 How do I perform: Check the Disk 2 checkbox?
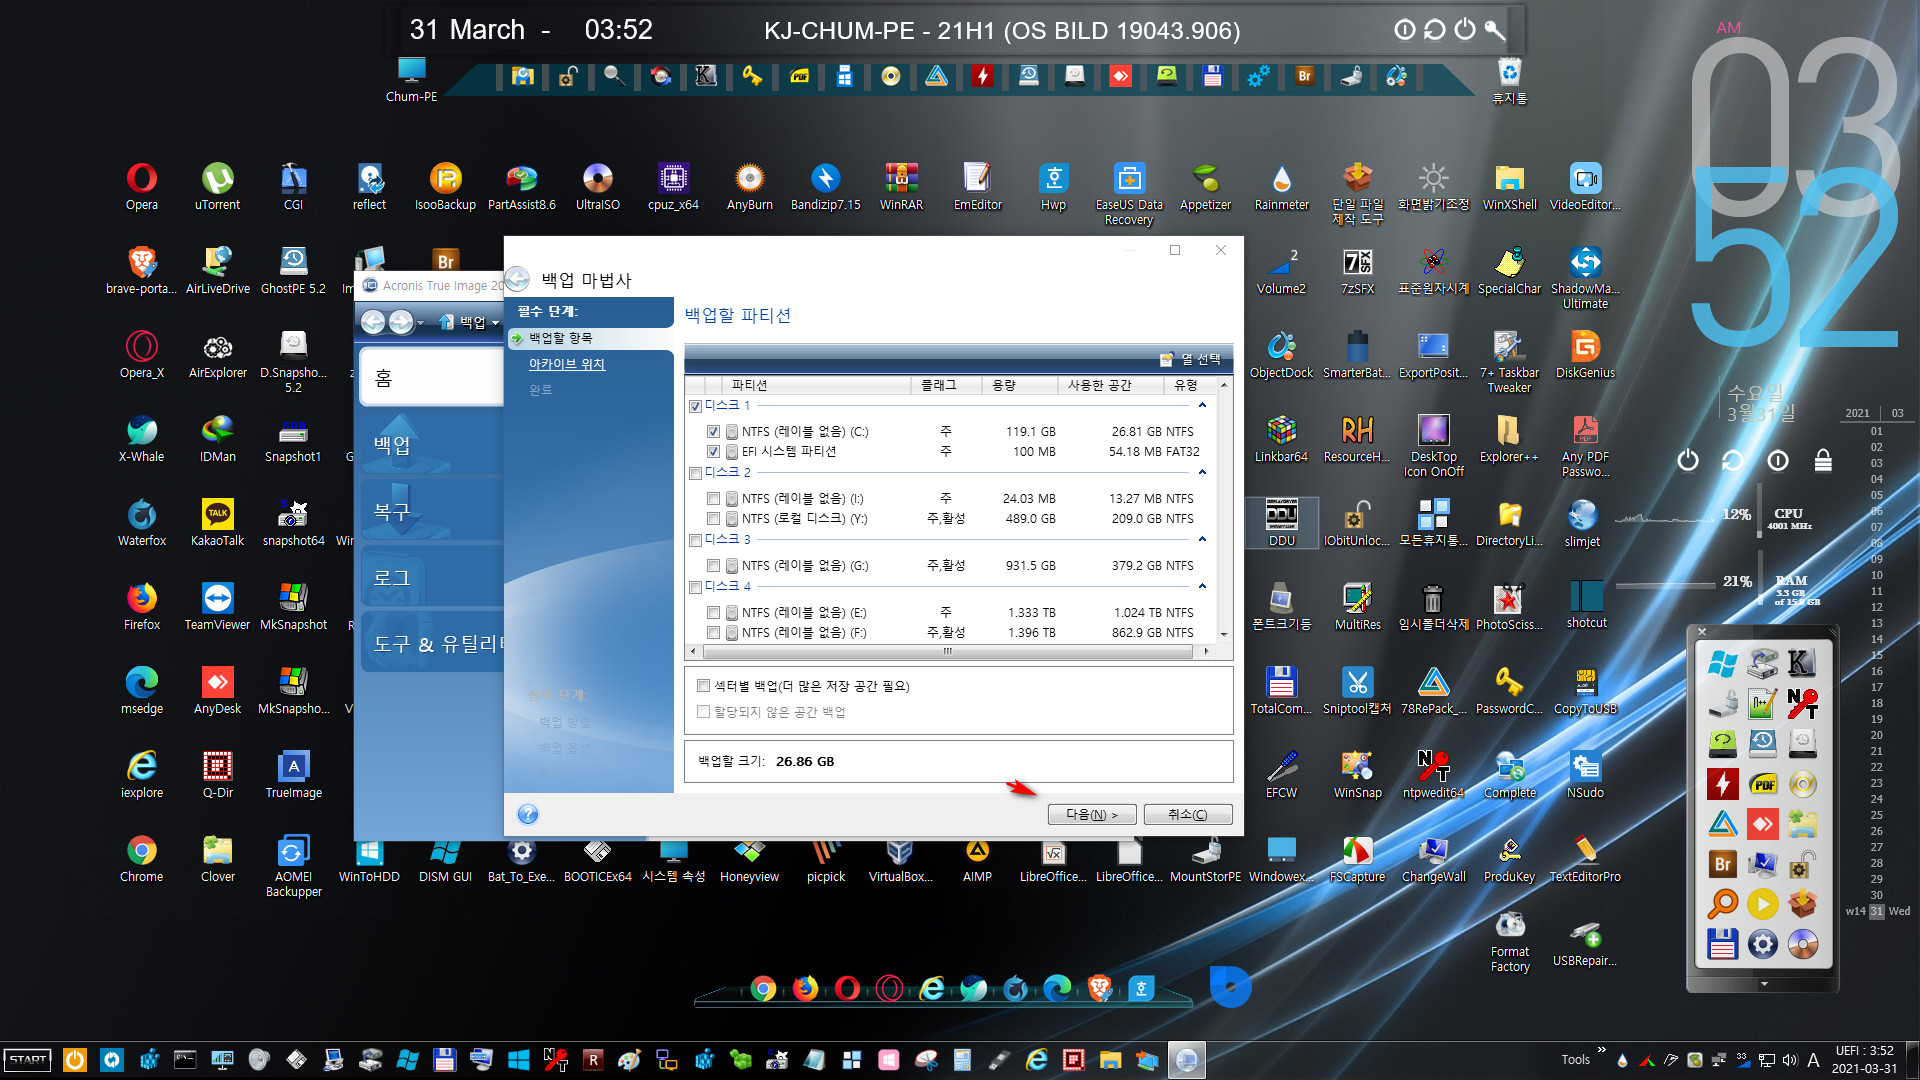[x=695, y=473]
